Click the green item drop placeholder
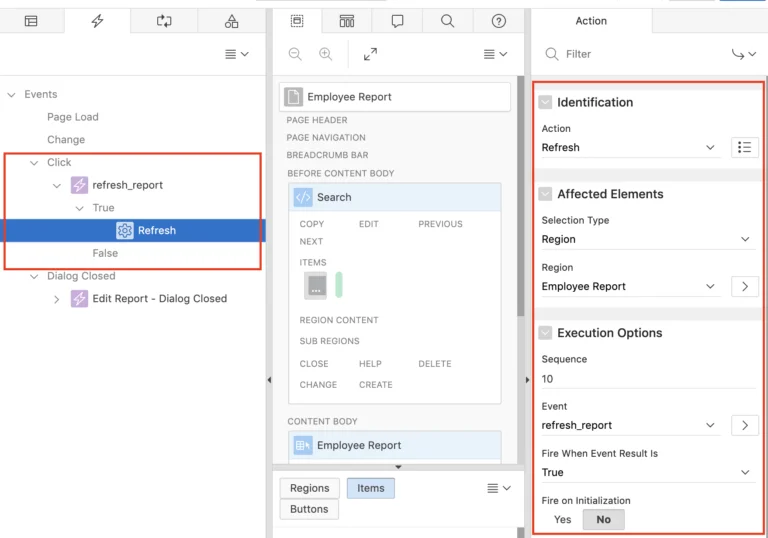The width and height of the screenshot is (768, 538). pos(339,285)
